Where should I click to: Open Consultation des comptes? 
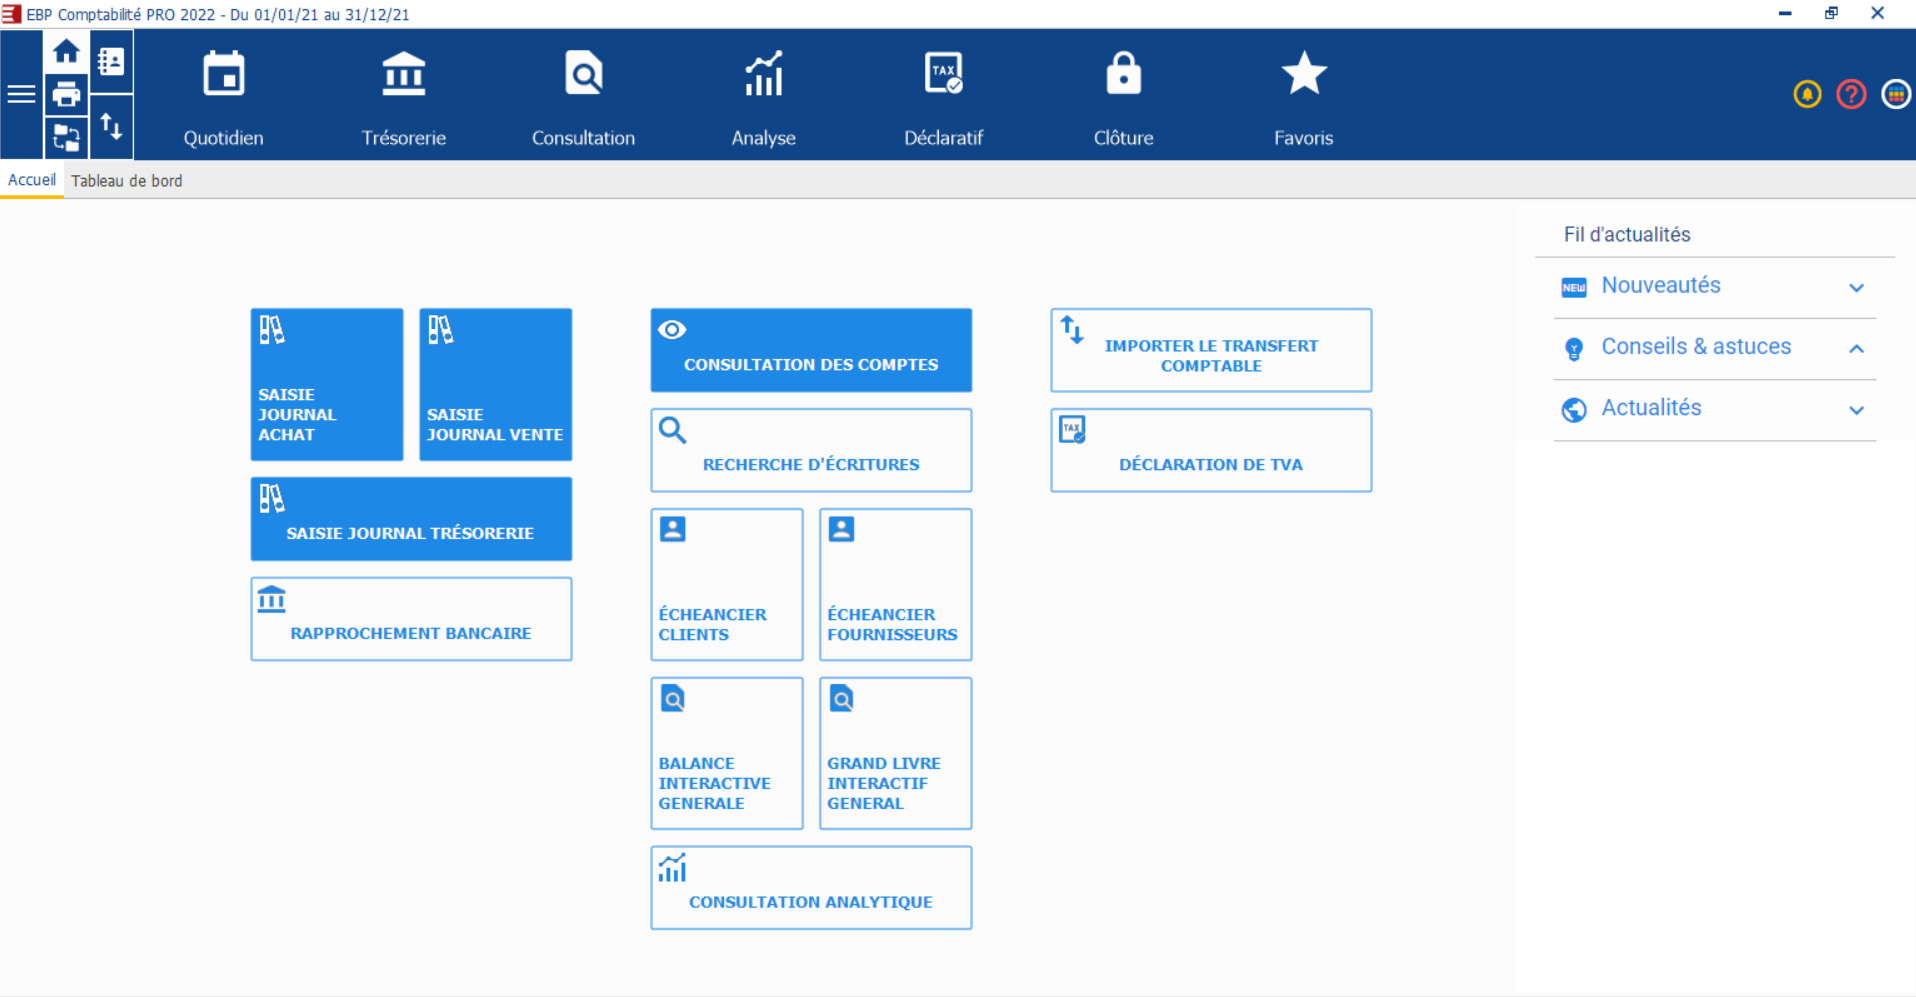(x=810, y=350)
